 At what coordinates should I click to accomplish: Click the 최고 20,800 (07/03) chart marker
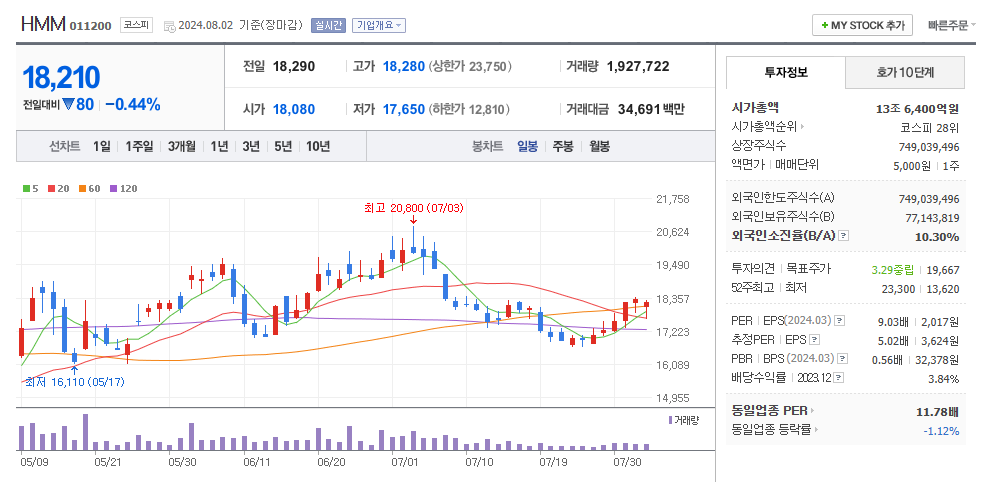point(414,208)
